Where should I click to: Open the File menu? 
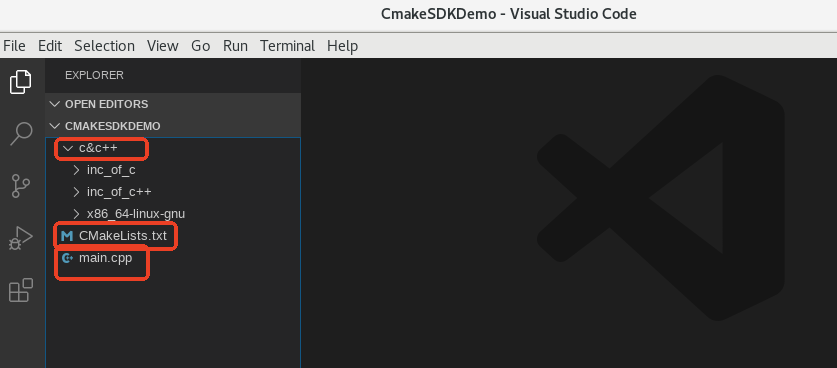click(x=14, y=46)
